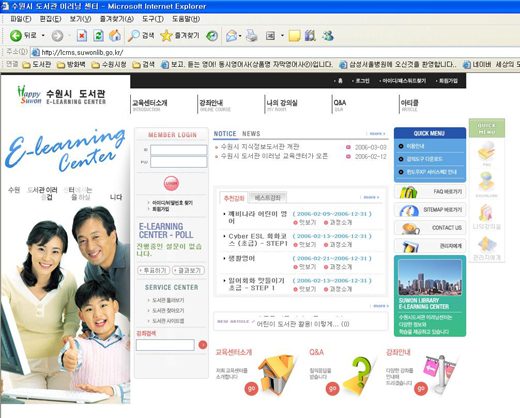
Task: Click the 로그인 link in the black top bar
Action: [362, 81]
